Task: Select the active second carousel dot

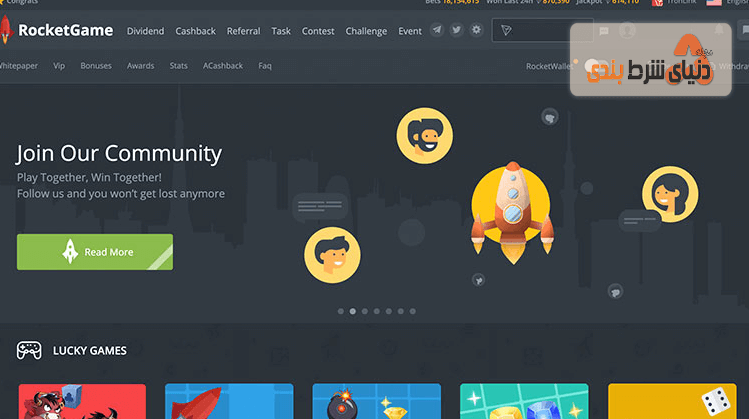Action: 353,312
